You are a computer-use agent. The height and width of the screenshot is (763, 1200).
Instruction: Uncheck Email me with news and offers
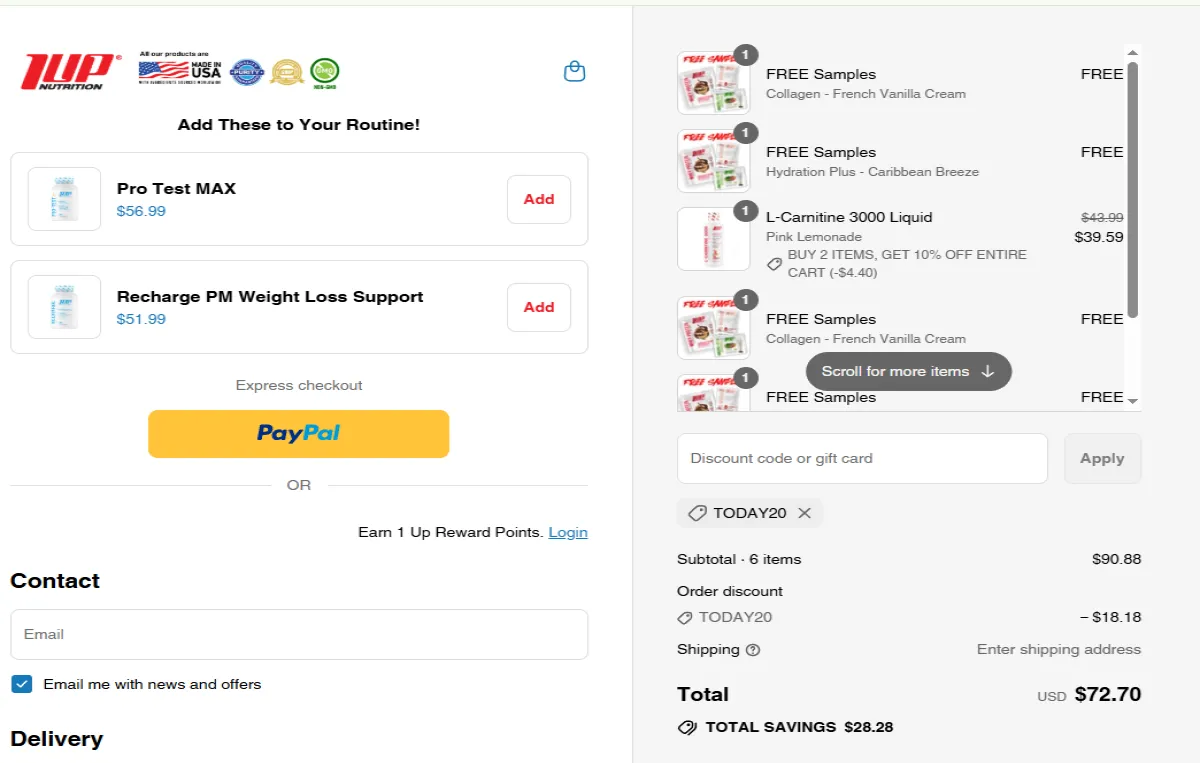point(22,684)
